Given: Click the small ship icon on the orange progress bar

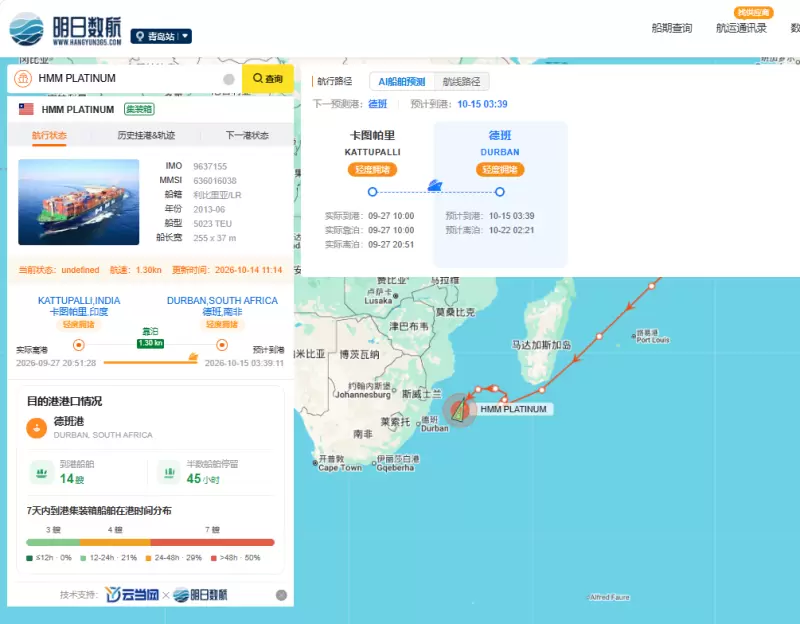Looking at the screenshot, I should (193, 357).
